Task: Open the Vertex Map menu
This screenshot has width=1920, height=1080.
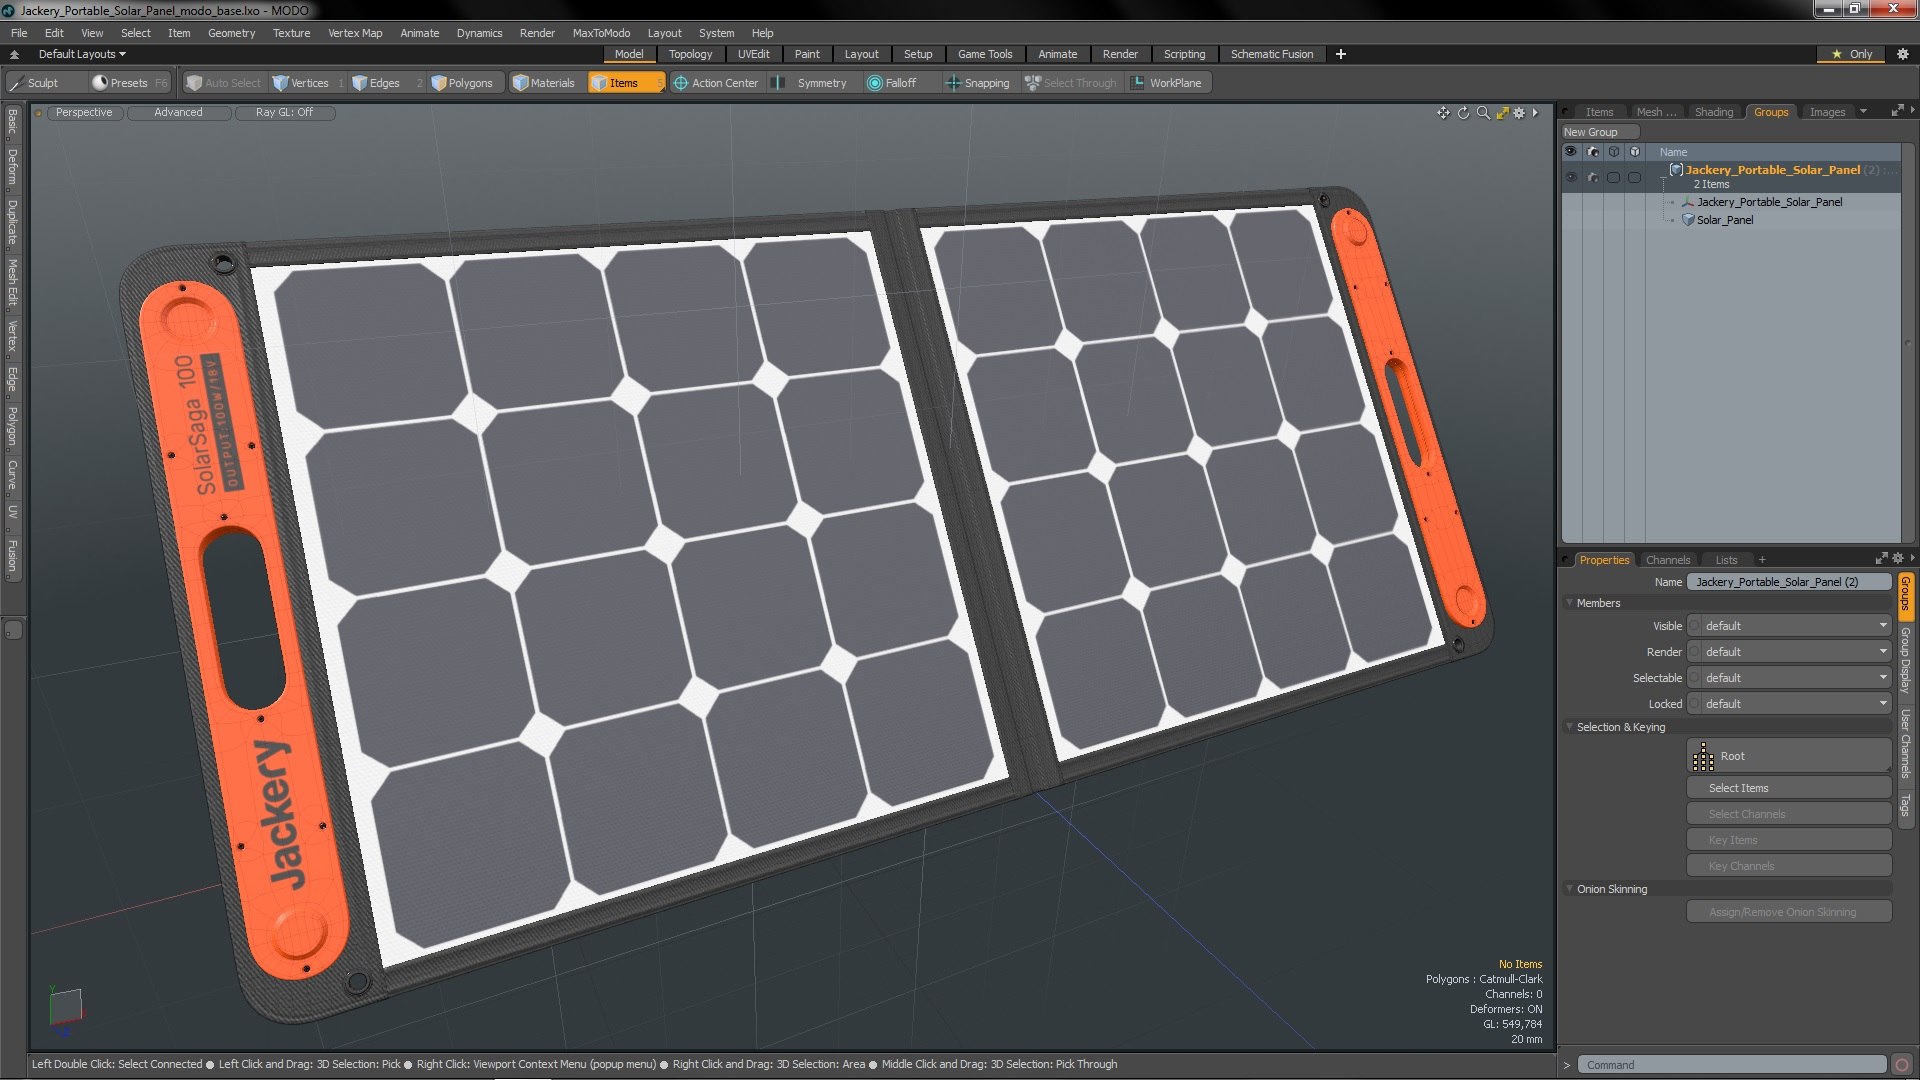Action: [355, 33]
